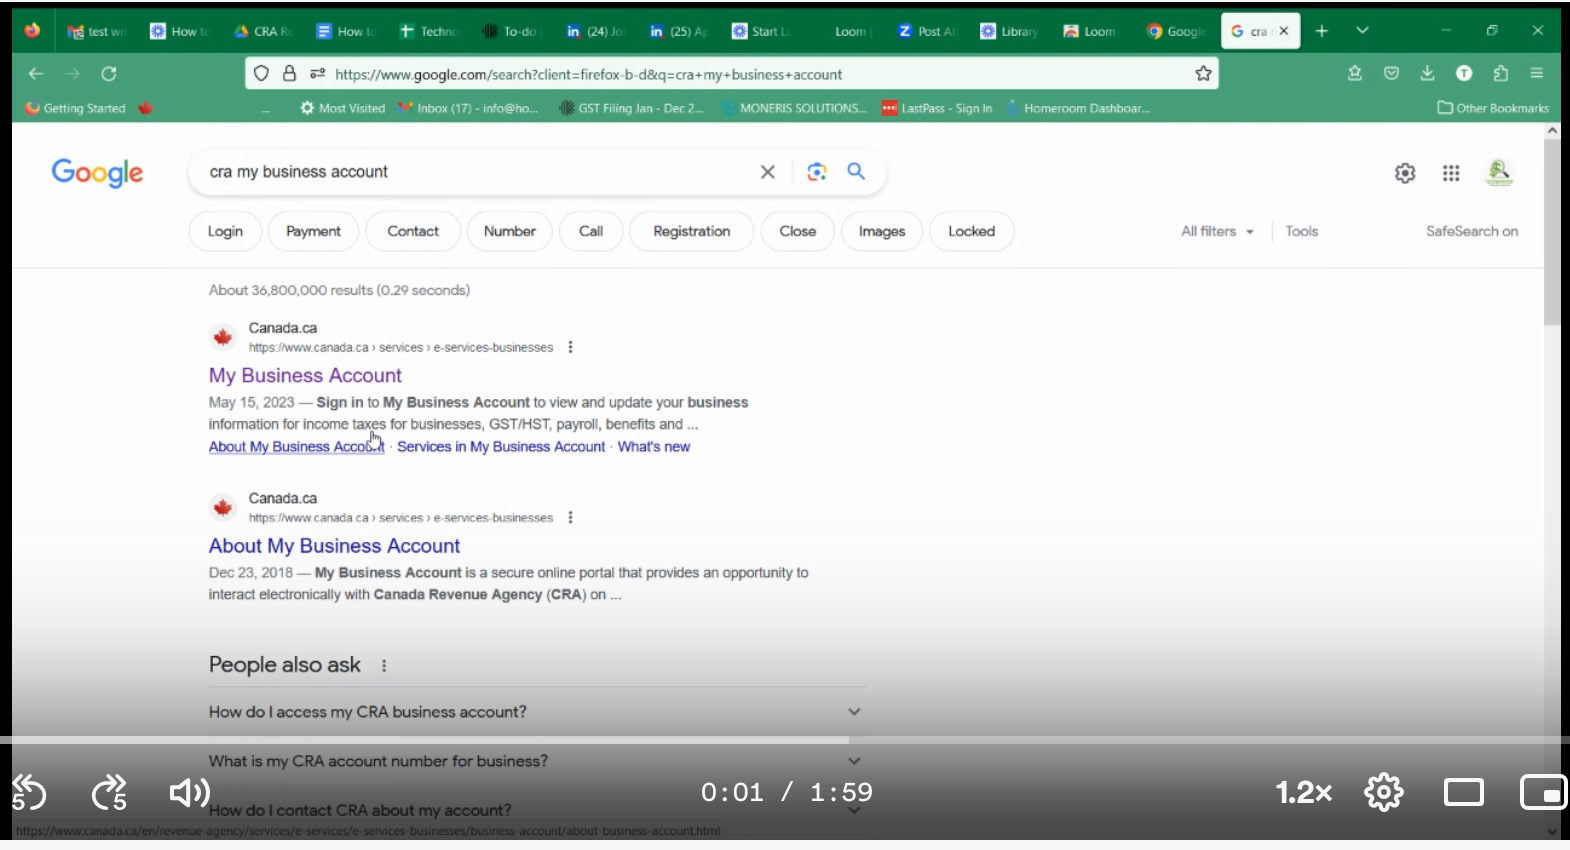This screenshot has width=1570, height=850.
Task: Select the Registration search chip
Action: pos(691,231)
